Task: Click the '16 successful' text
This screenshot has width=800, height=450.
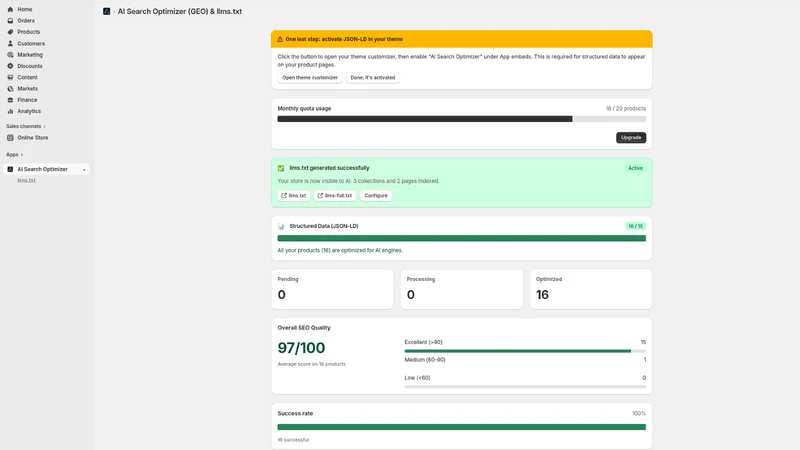Action: point(293,440)
